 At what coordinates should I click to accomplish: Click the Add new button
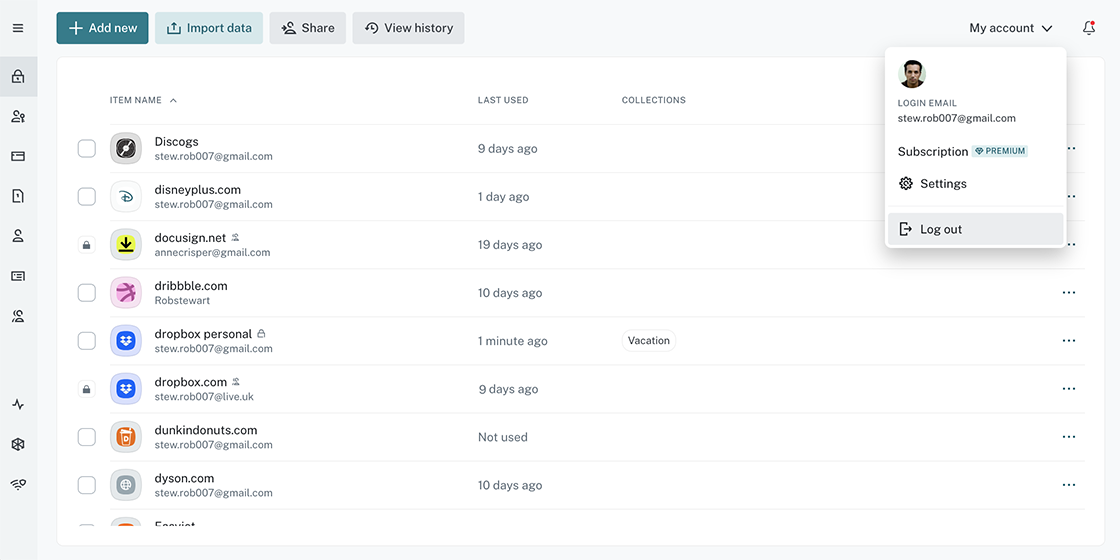click(x=103, y=28)
